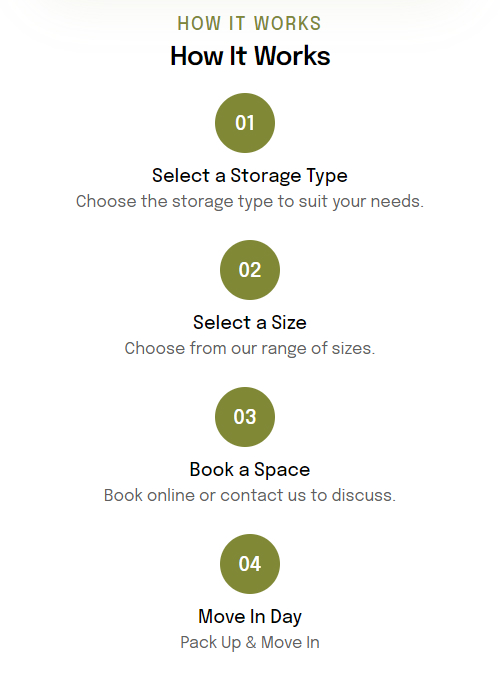
Task: Select the 'Select a Storage Type' heading
Action: pos(250,176)
